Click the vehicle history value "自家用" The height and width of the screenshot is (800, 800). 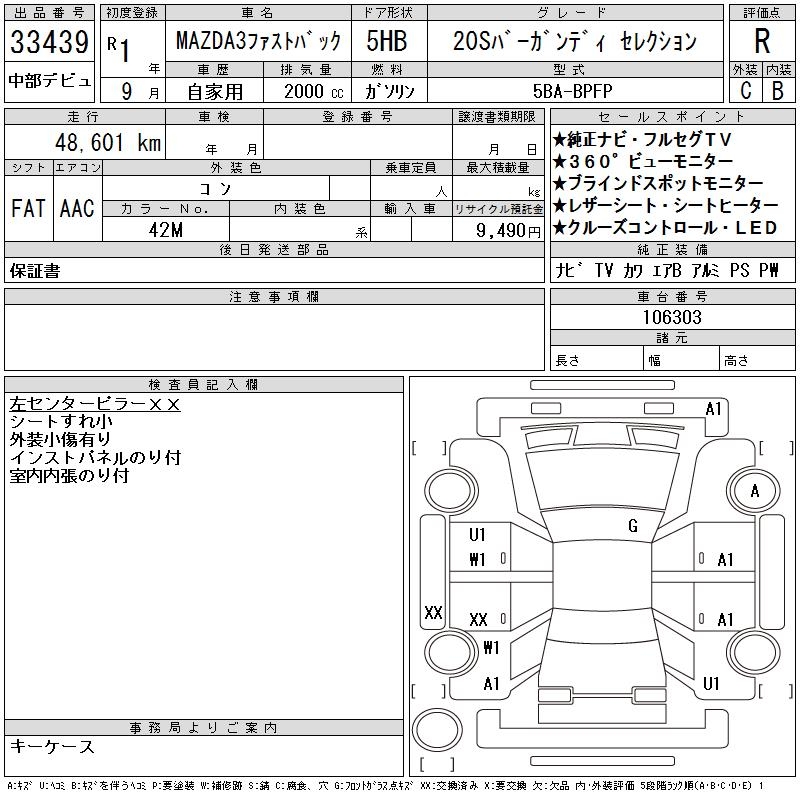(215, 92)
